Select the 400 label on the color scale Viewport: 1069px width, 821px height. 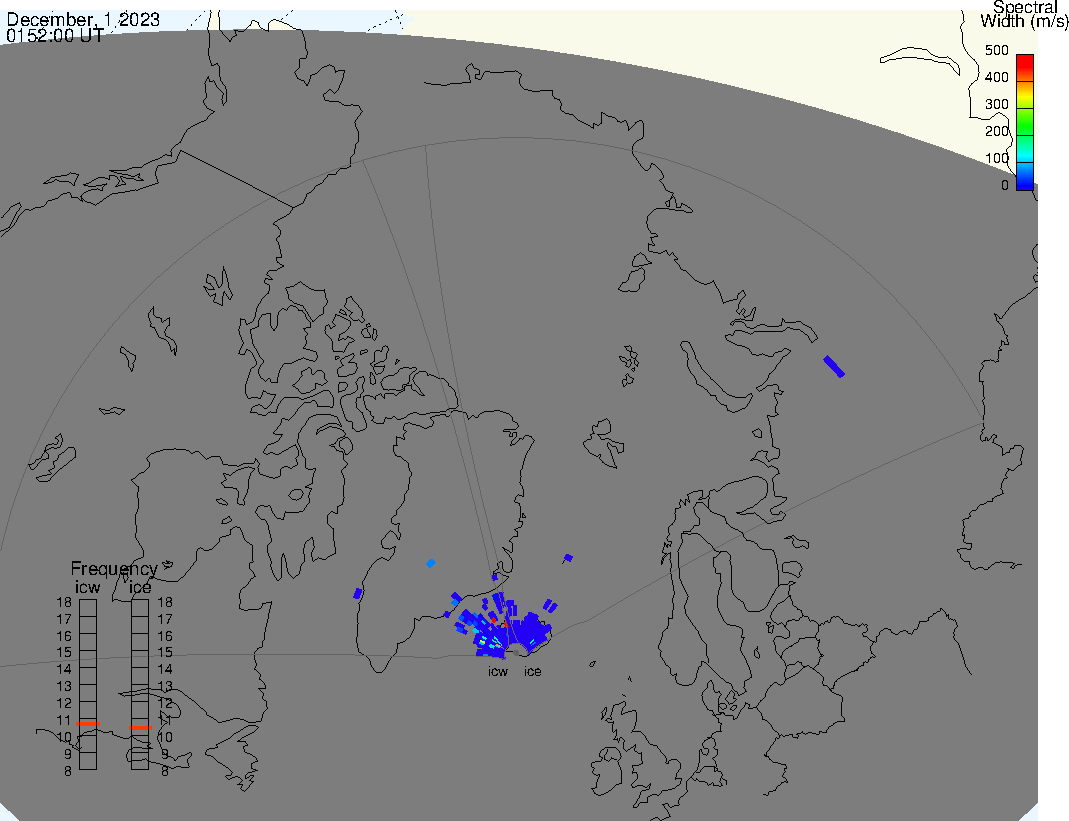996,77
